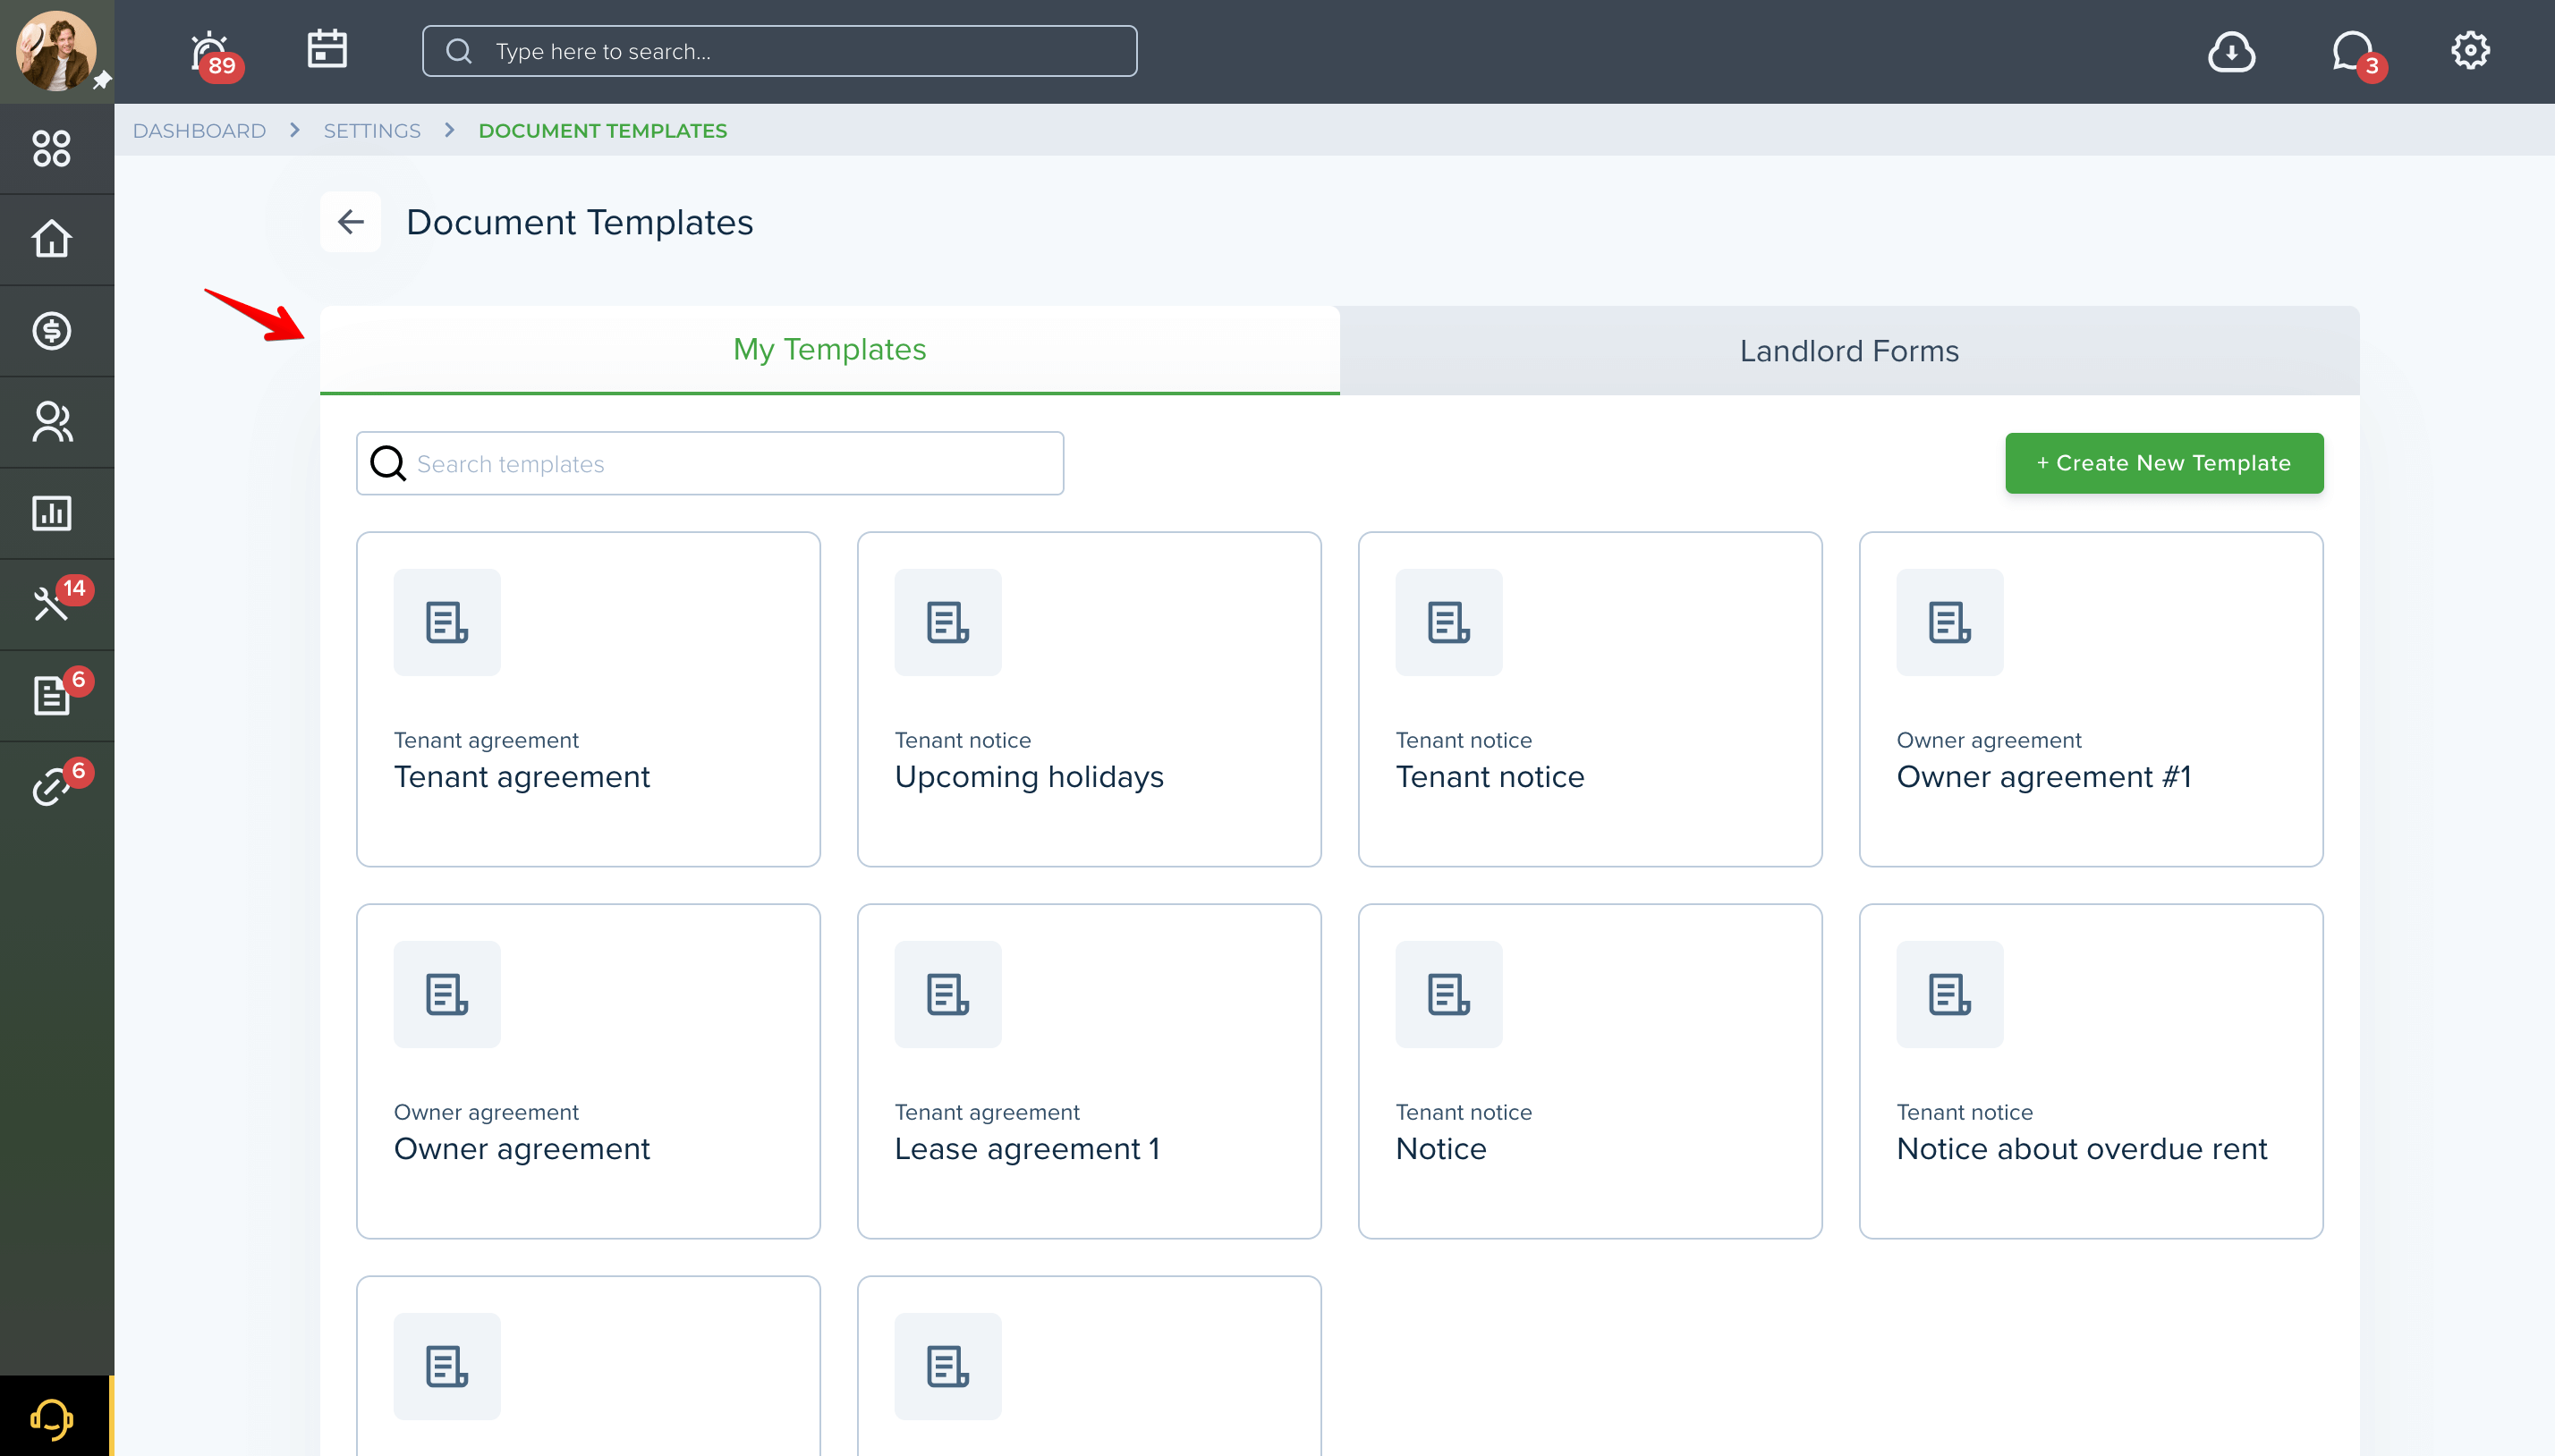Open maintenance tools icon with 14 badge
Screen dimensions: 2555x1456
pos(52,604)
